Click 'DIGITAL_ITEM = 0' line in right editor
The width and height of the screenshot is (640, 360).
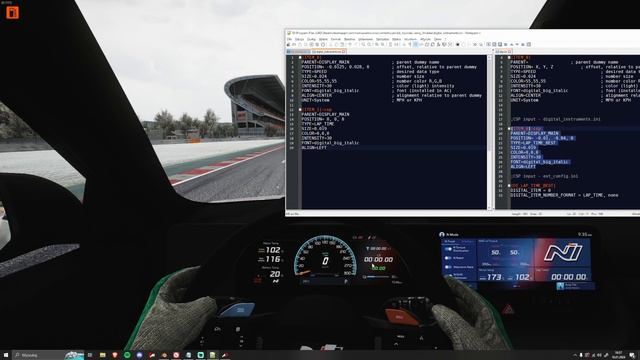point(530,191)
